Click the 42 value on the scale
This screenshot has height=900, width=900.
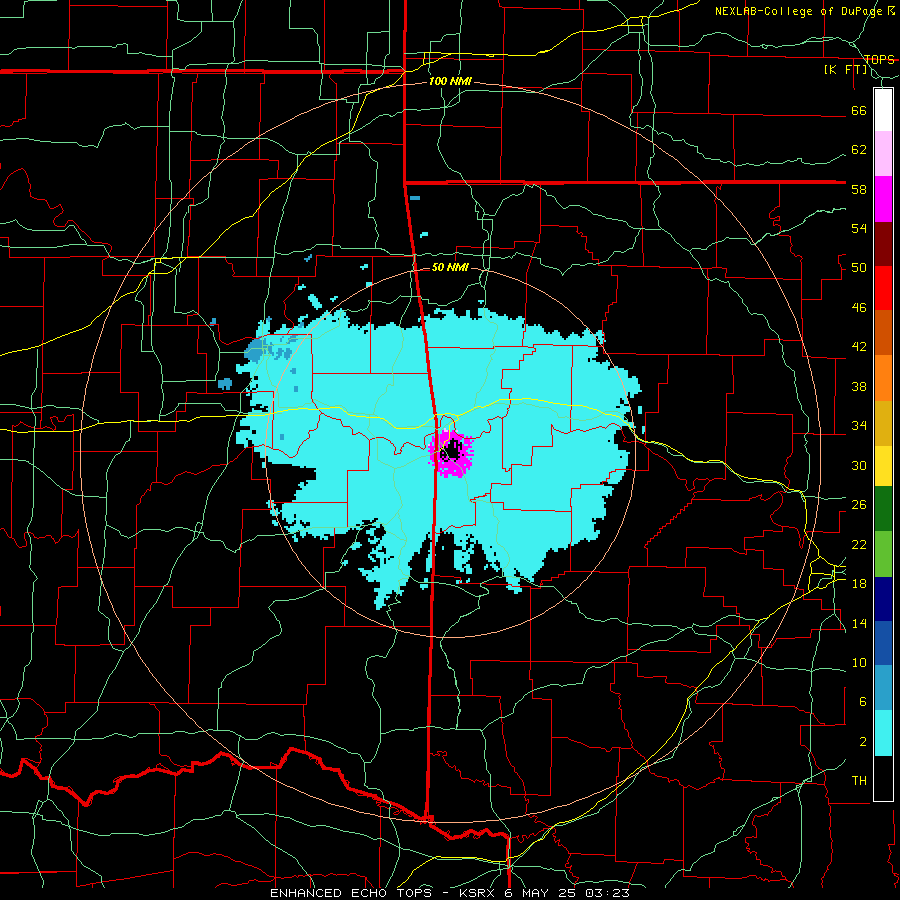(859, 347)
